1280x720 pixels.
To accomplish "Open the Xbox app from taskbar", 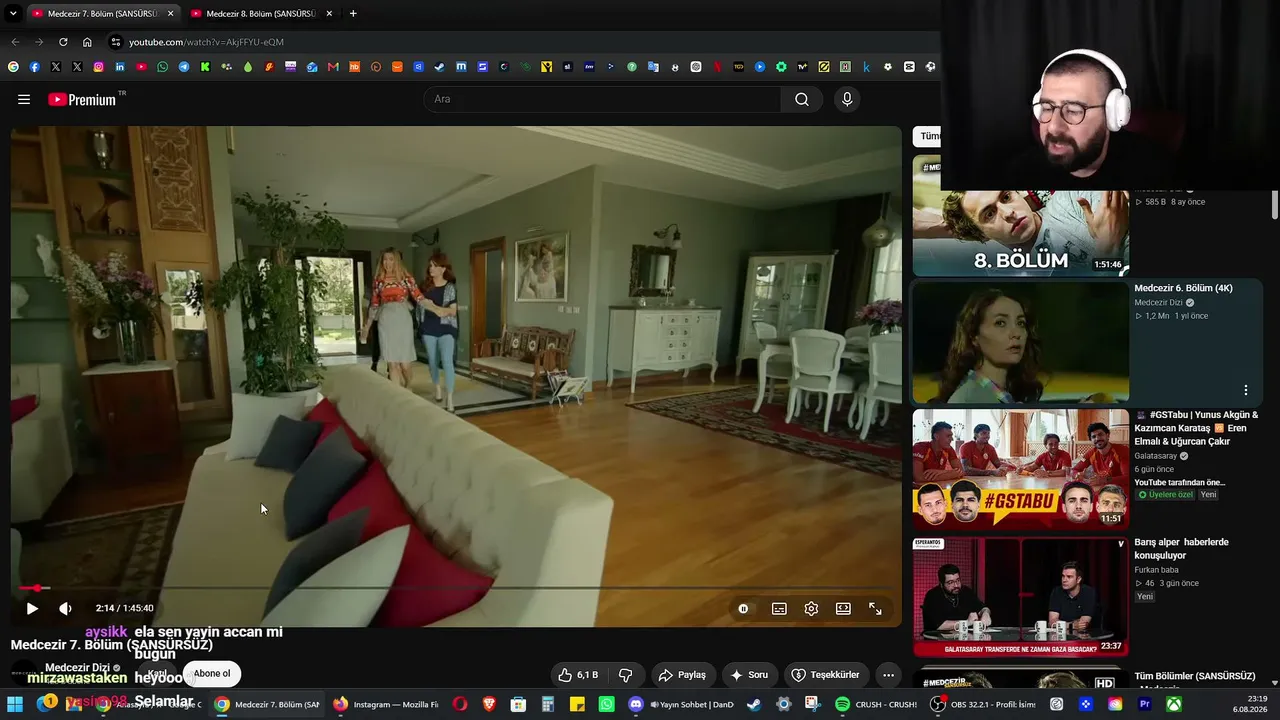I will point(1174,704).
